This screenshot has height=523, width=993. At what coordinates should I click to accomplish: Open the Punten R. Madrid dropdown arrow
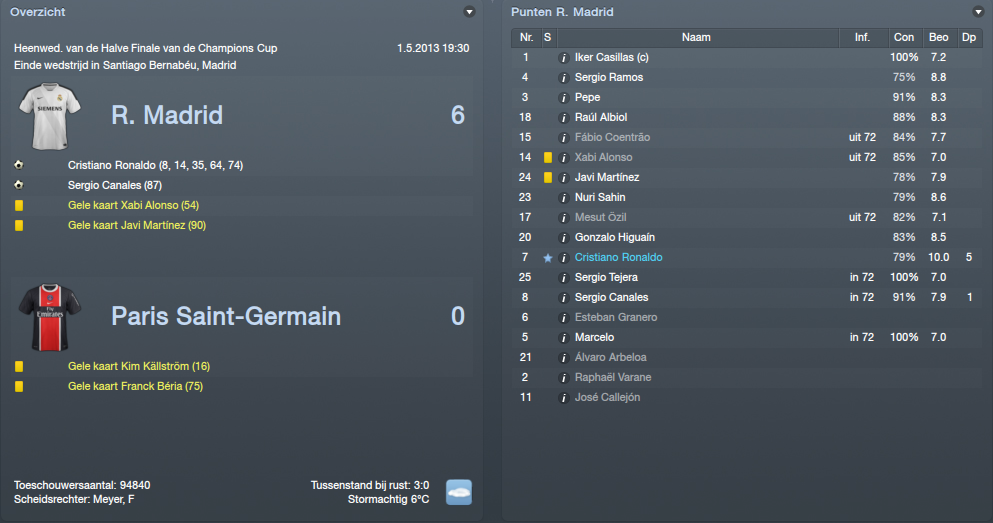coord(977,12)
